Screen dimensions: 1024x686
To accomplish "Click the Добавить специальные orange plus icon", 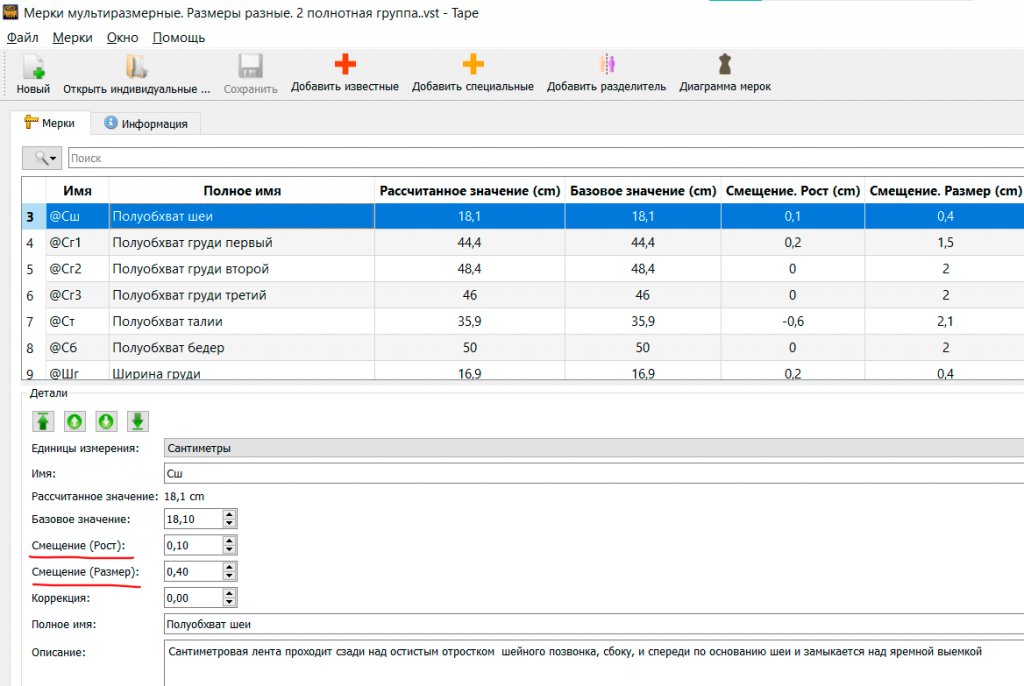I will pyautogui.click(x=472, y=66).
